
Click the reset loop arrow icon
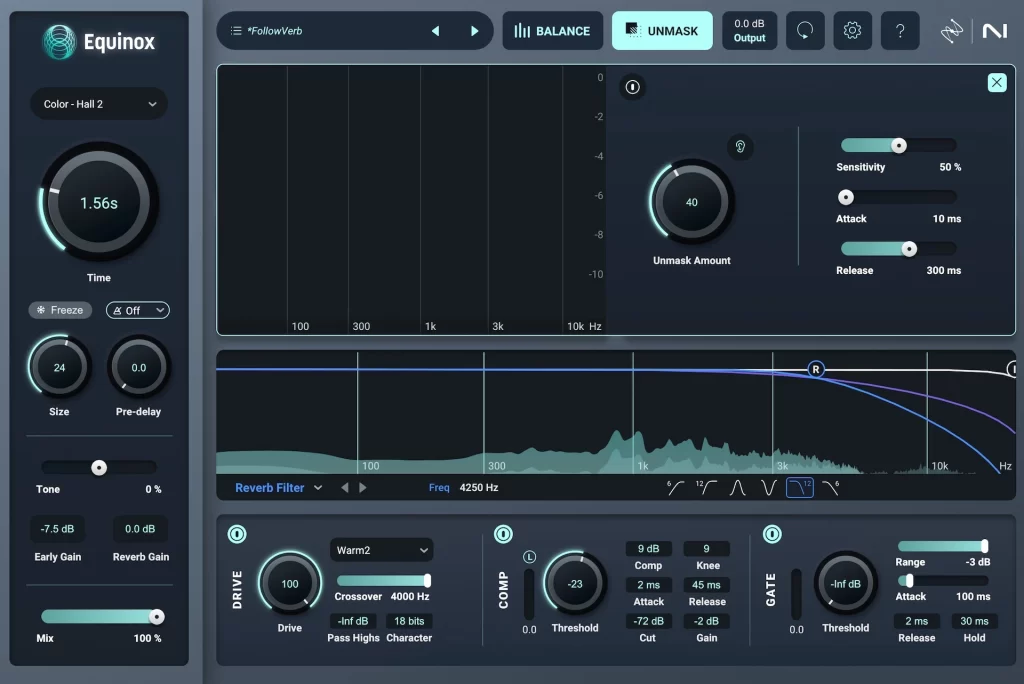click(805, 31)
